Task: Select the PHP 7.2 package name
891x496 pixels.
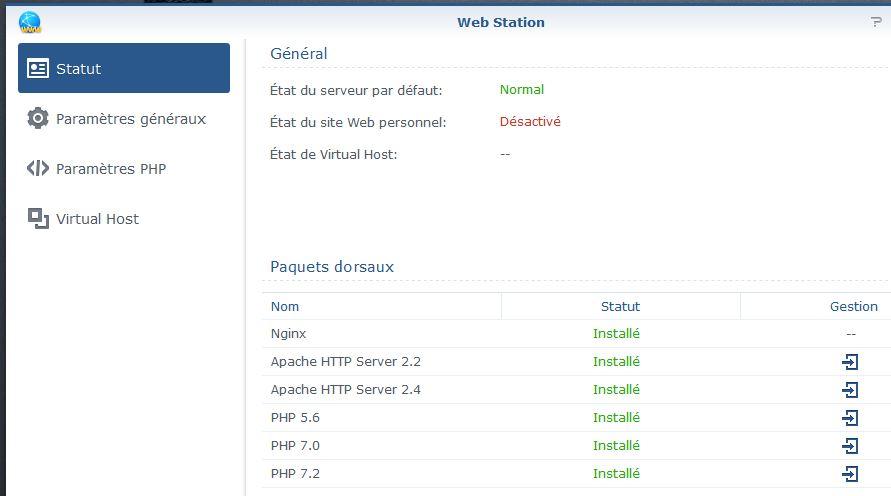Action: pos(295,473)
